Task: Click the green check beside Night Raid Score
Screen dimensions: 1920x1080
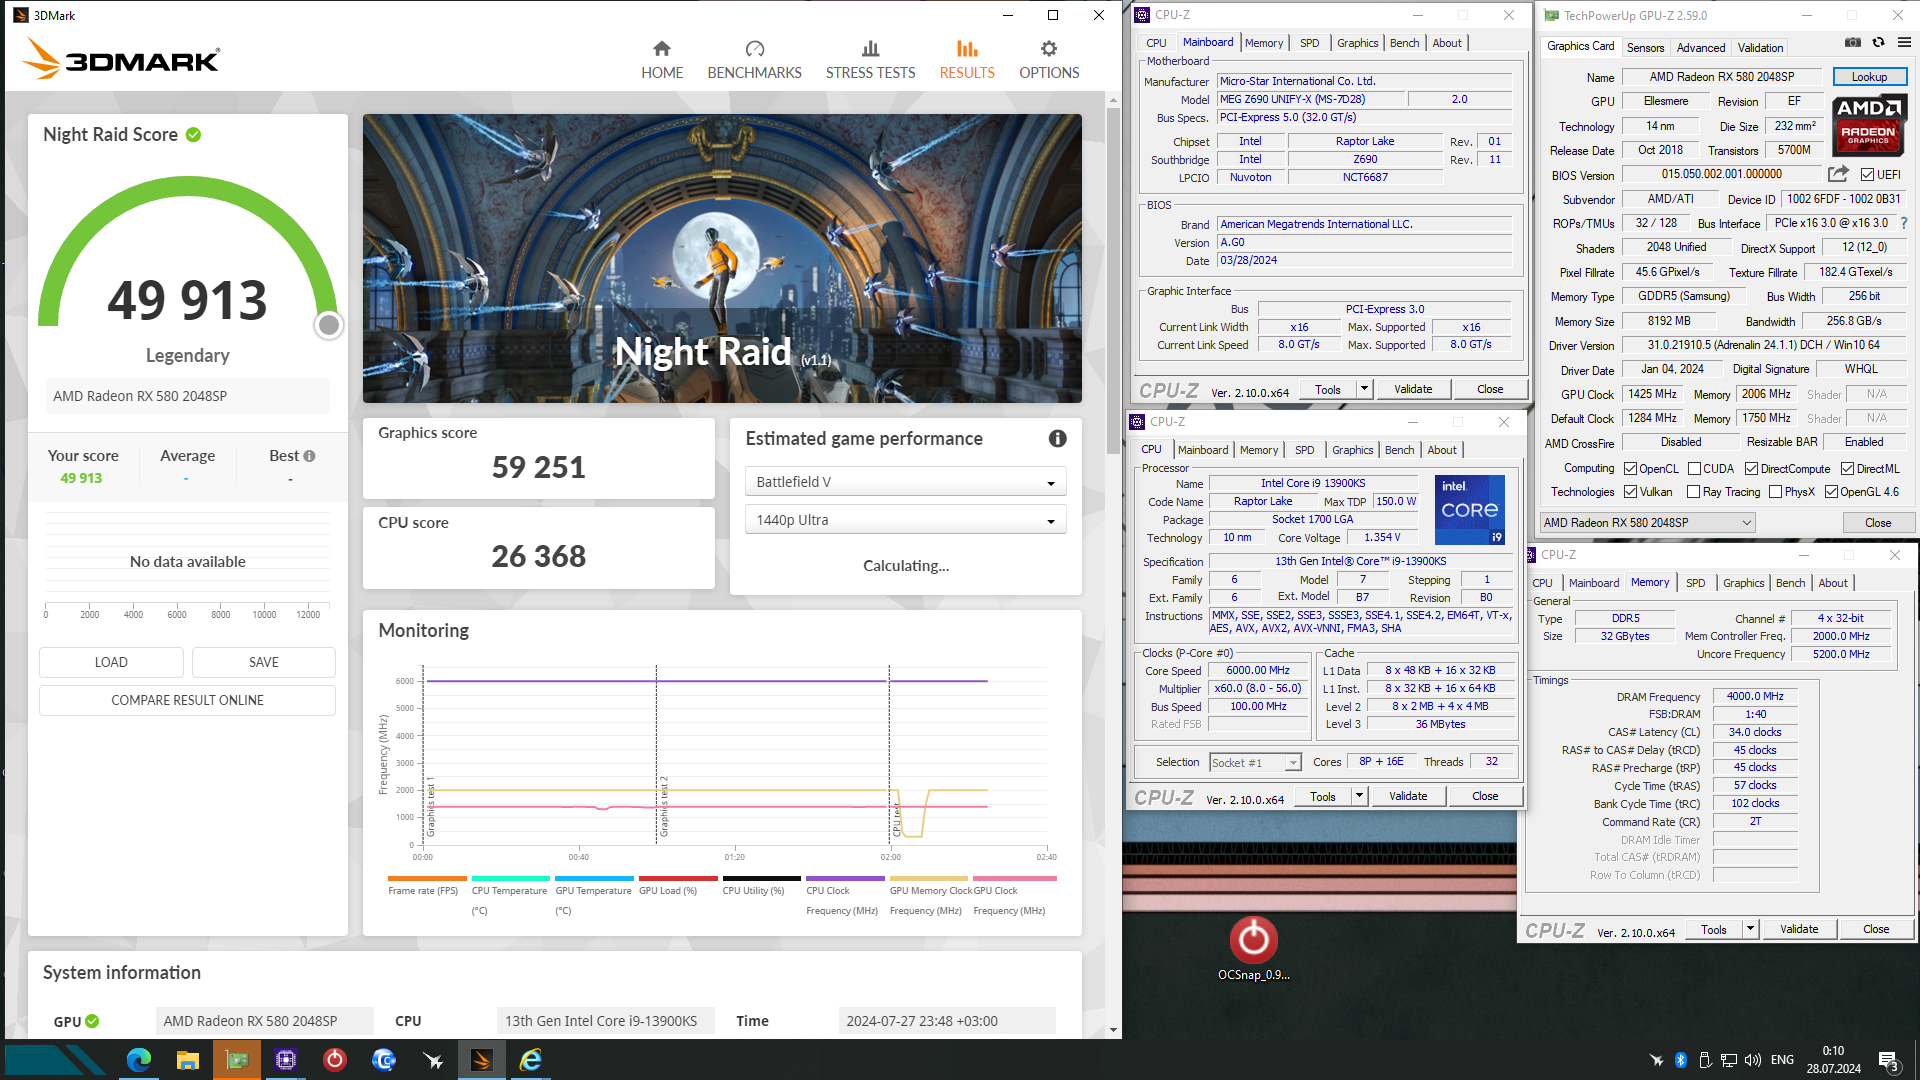Action: [x=194, y=135]
